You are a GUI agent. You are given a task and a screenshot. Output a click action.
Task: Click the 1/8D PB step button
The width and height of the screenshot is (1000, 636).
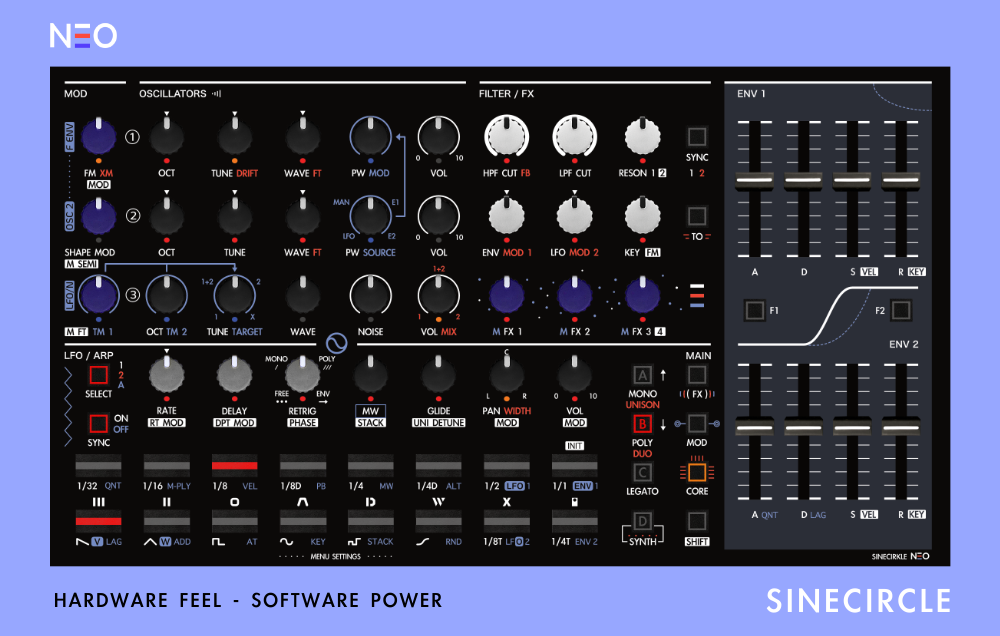302,466
